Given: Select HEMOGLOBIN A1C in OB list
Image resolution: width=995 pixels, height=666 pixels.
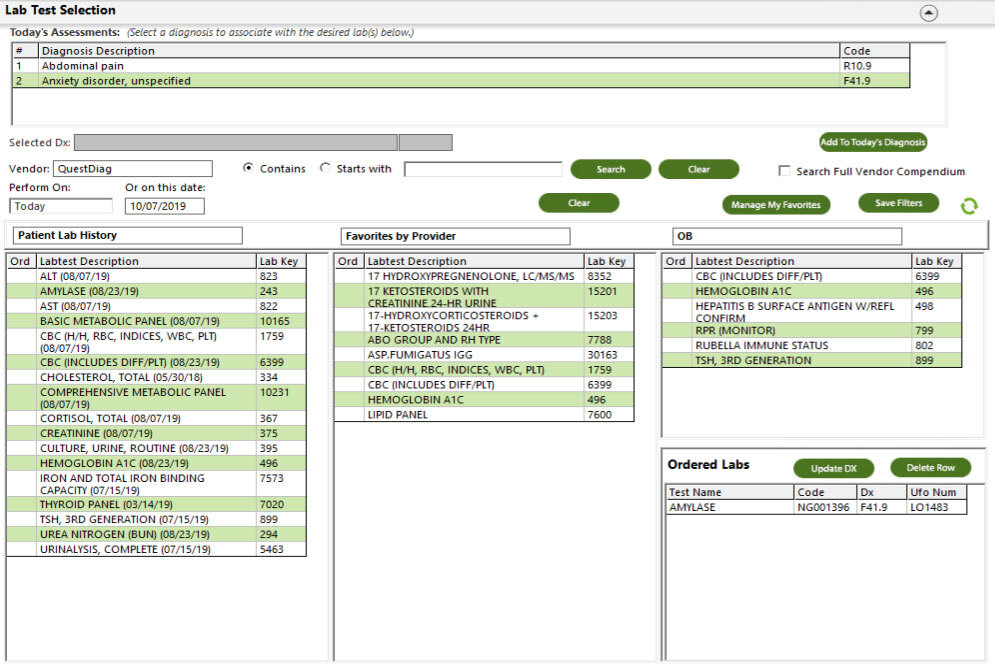Looking at the screenshot, I should pyautogui.click(x=812, y=291).
